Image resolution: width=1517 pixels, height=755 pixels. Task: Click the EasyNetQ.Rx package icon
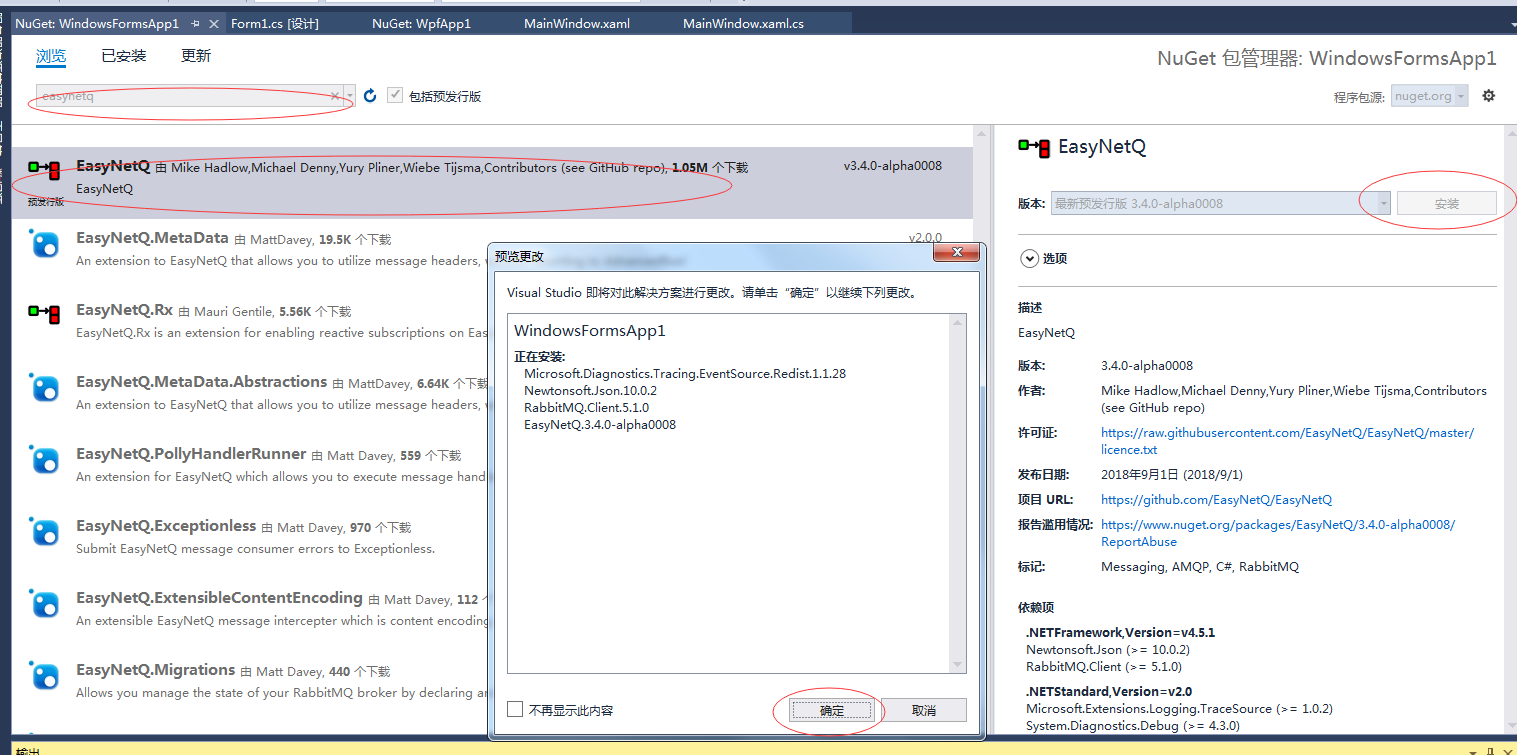pos(44,314)
